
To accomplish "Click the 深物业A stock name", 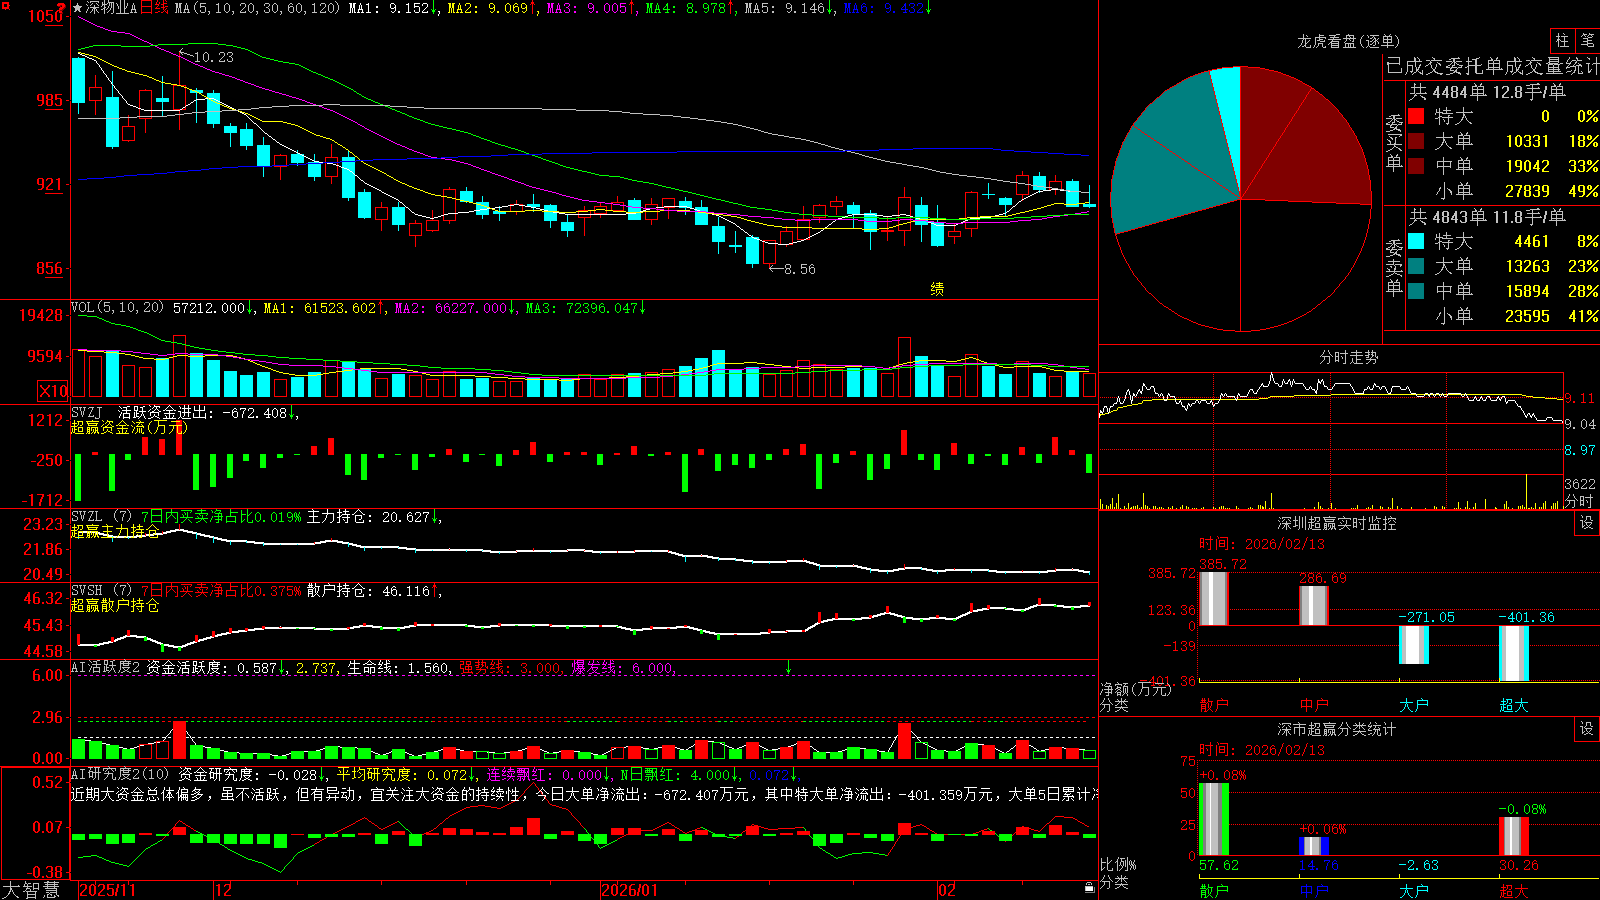I will click(x=111, y=8).
